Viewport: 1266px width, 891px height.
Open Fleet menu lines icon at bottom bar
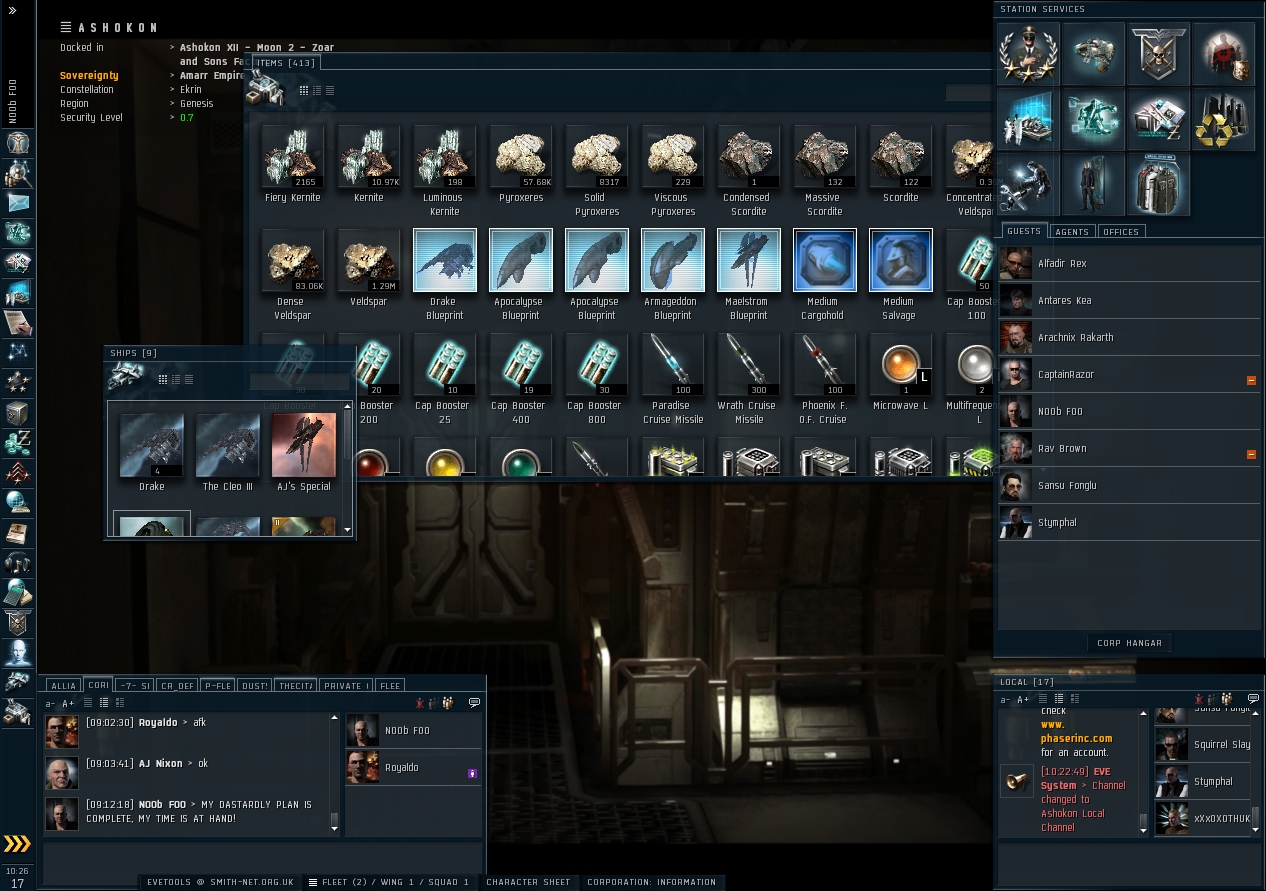[x=313, y=882]
